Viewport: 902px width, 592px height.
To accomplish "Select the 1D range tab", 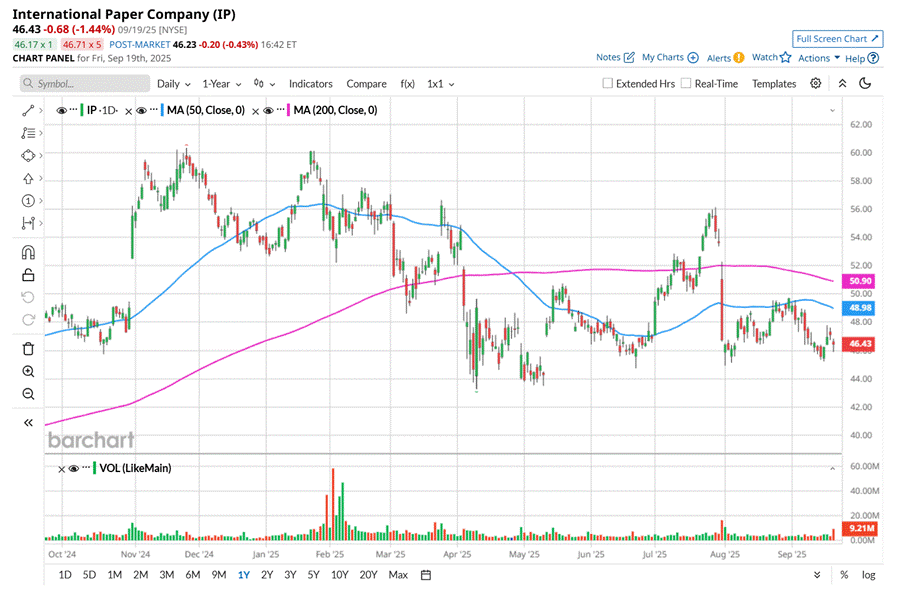I will (x=65, y=575).
